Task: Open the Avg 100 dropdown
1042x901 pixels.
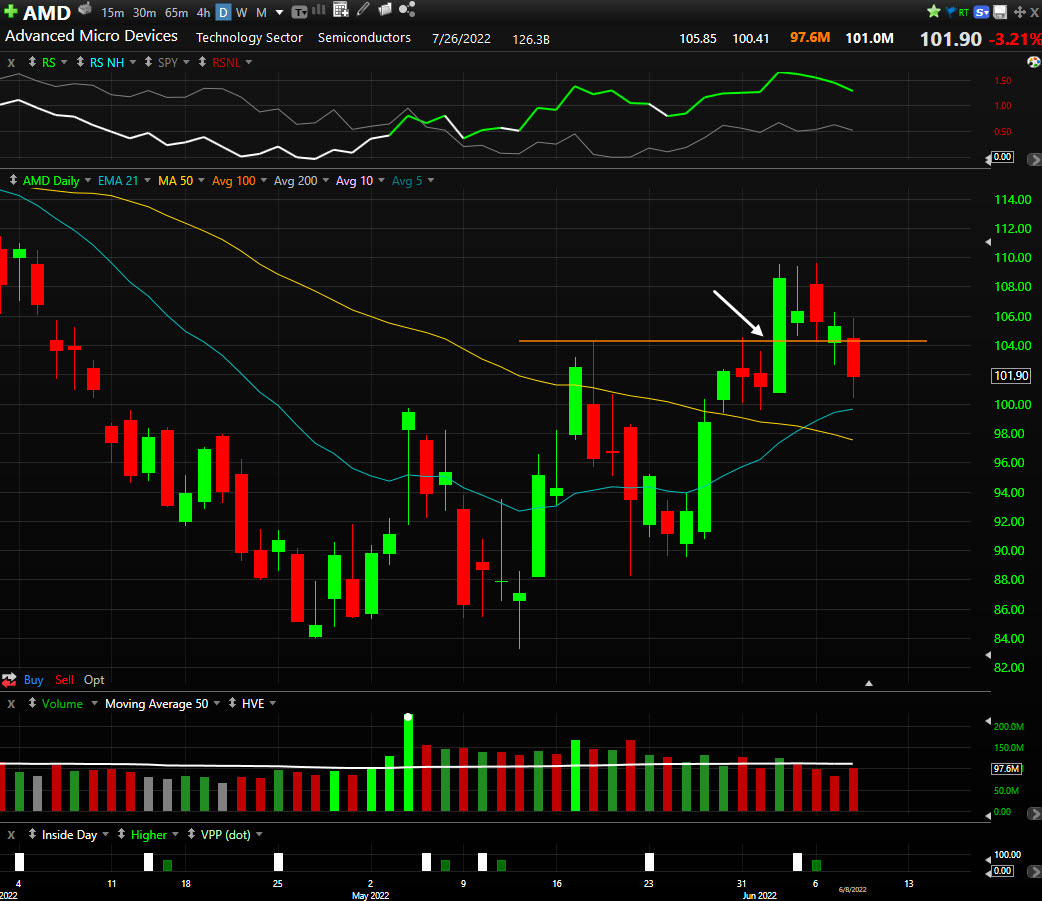Action: 264,180
